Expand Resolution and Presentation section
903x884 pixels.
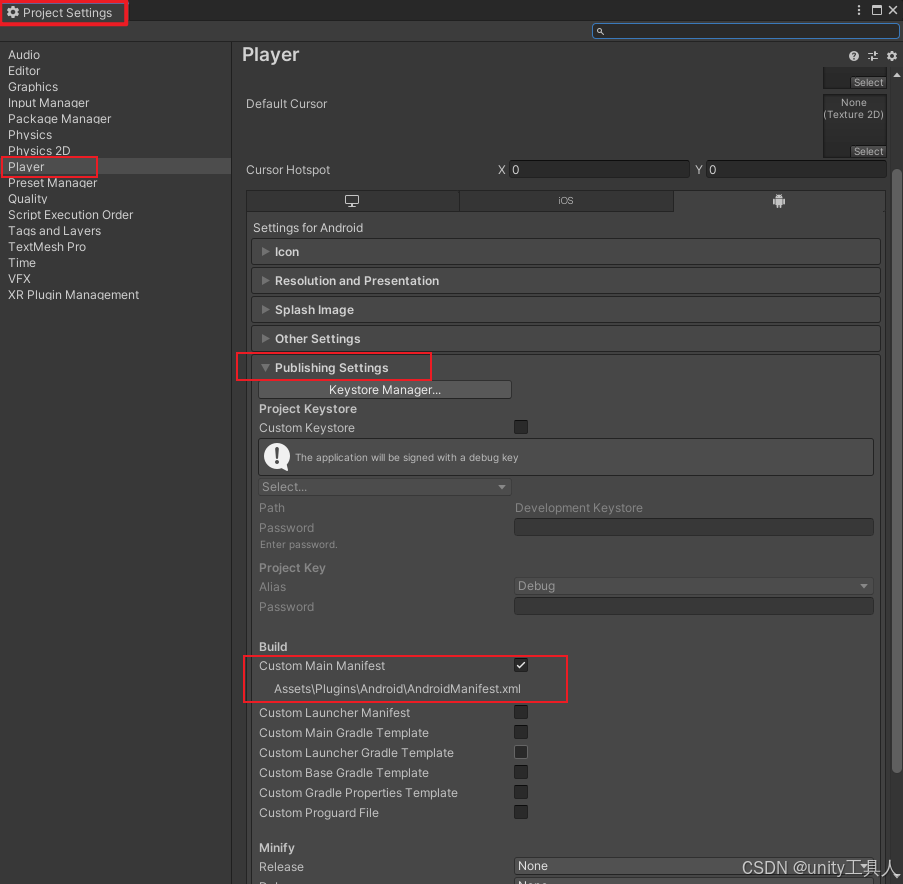coord(566,280)
